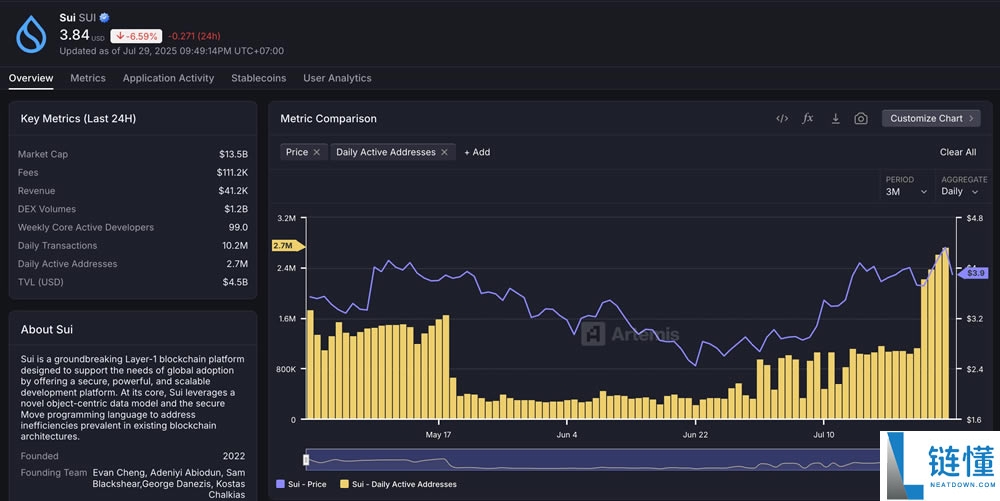Open the Aggregate Daily dropdown
This screenshot has height=501, width=1000.
(x=960, y=191)
